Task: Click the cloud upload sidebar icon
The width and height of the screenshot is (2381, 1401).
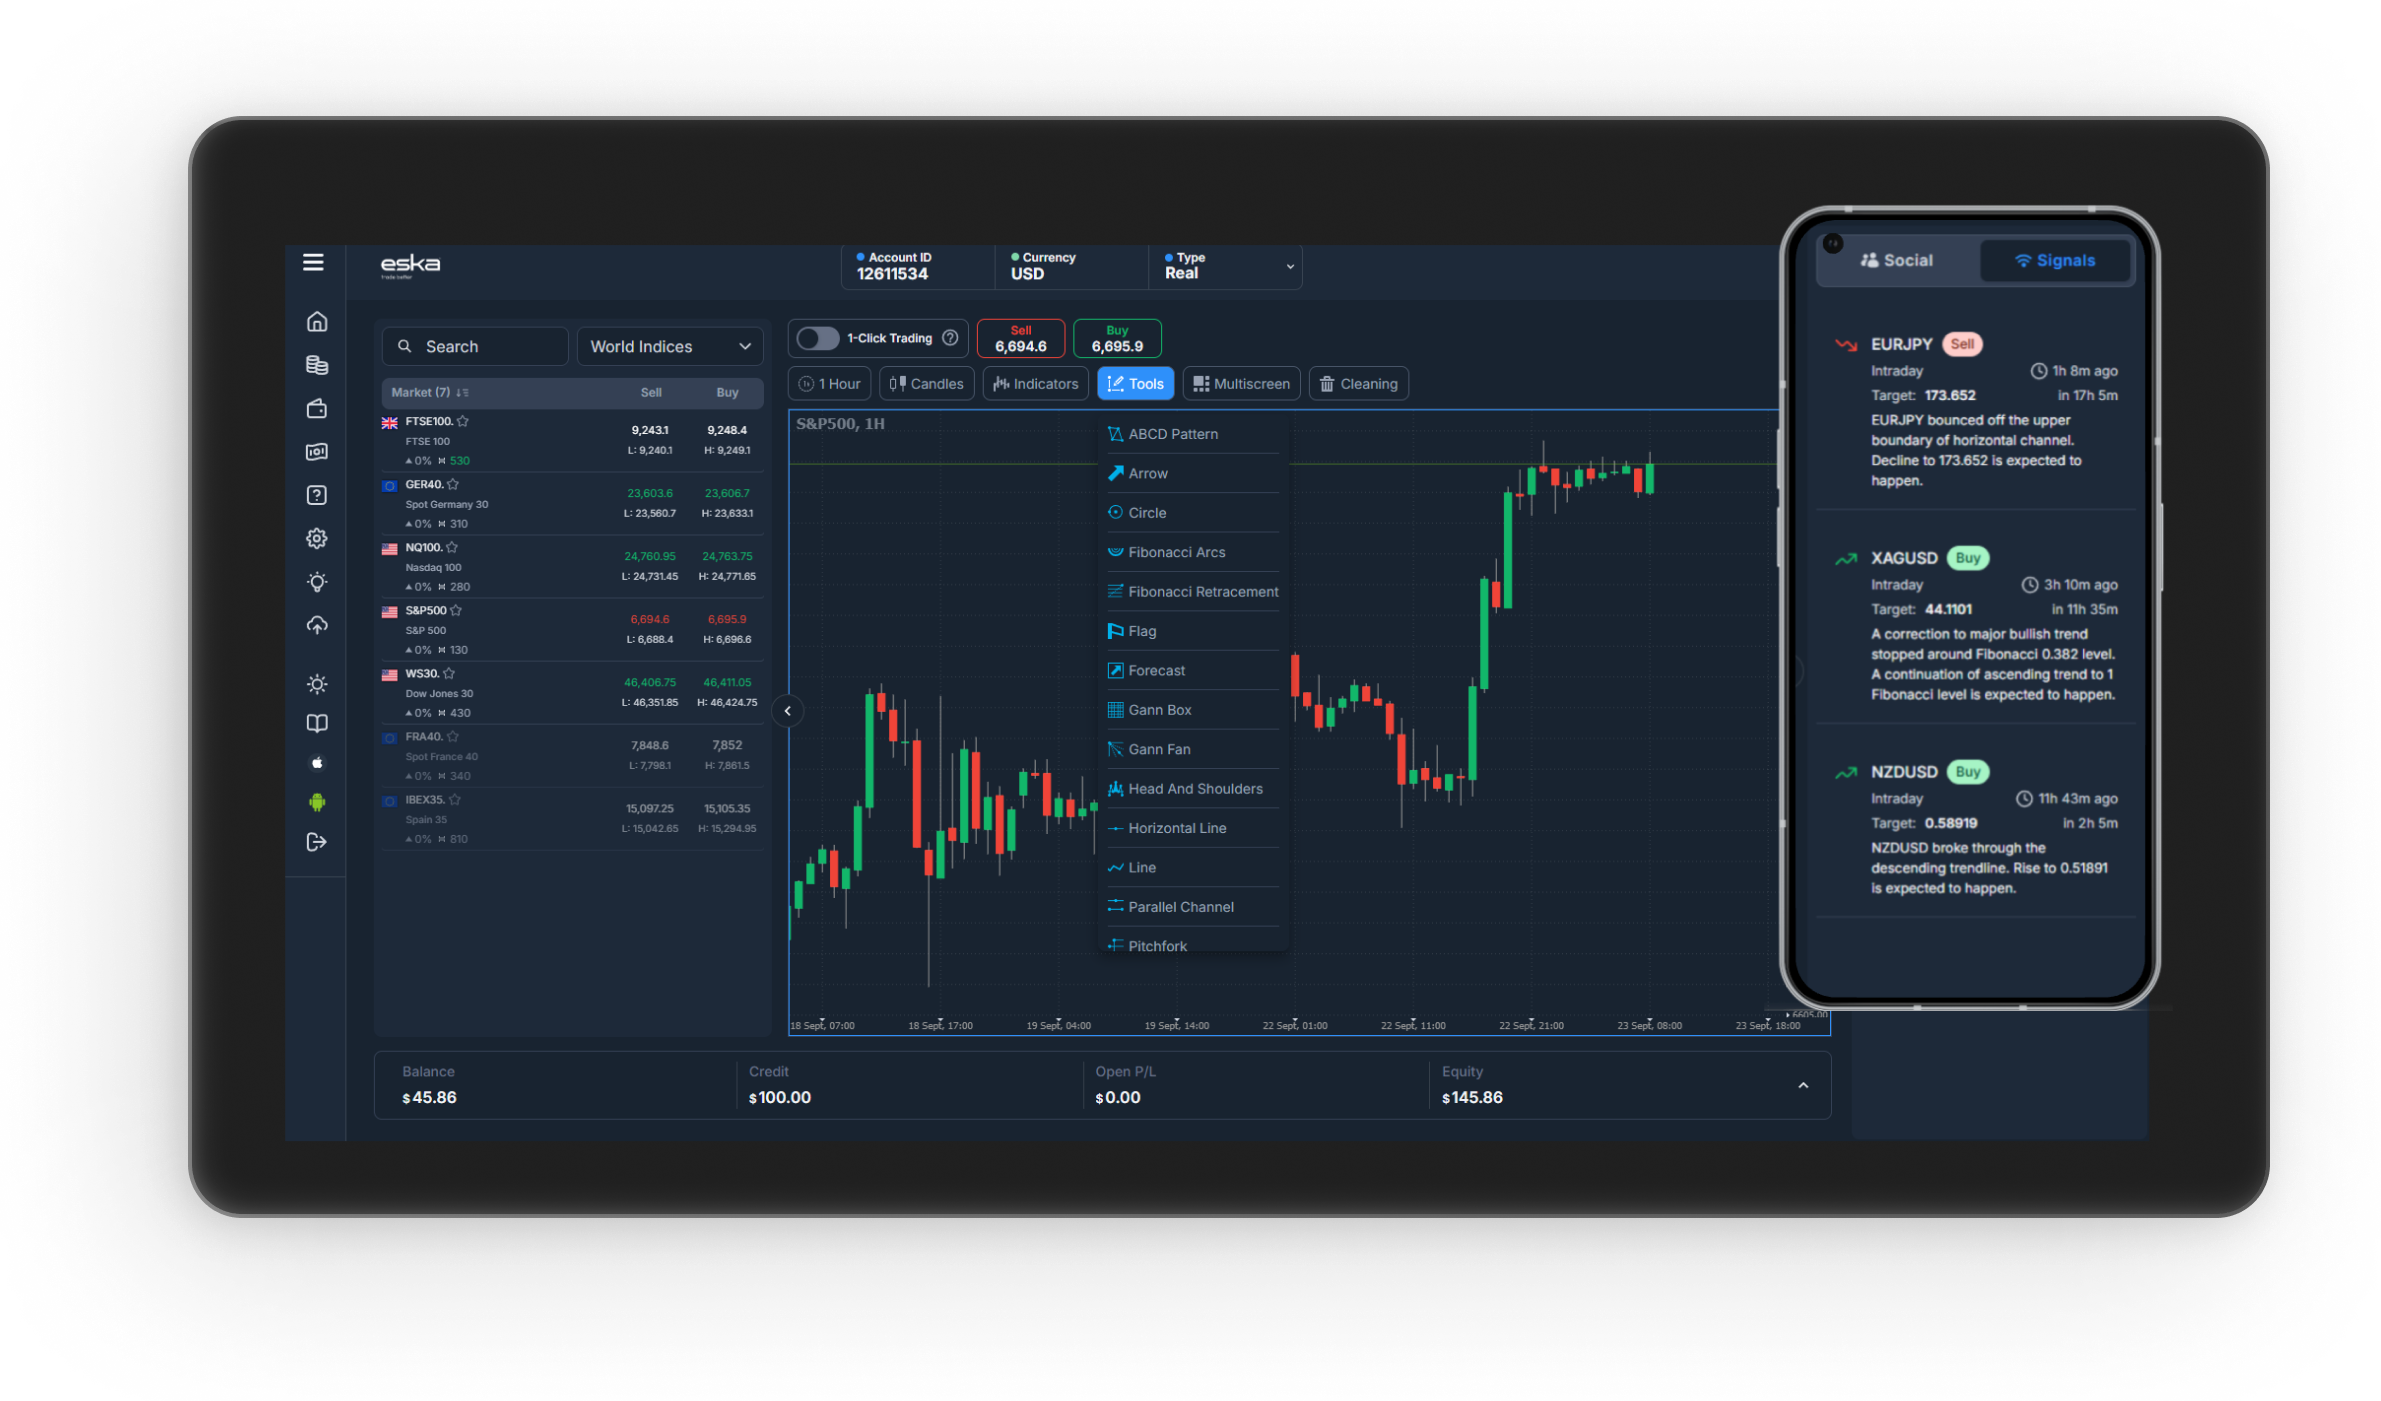Action: point(317,625)
